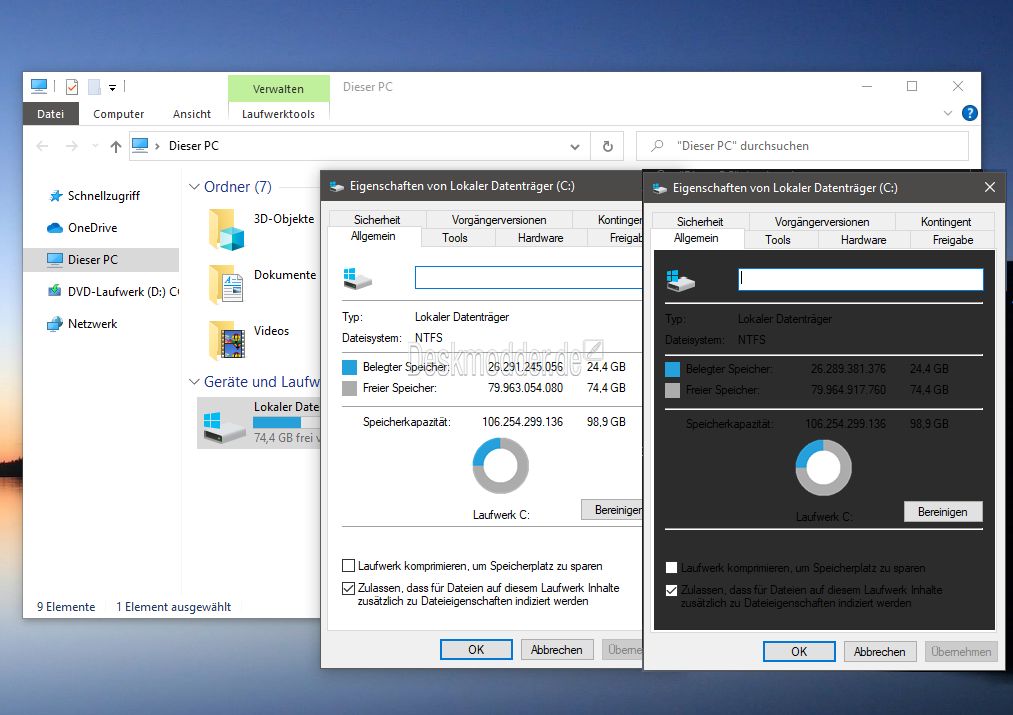1013x715 pixels.
Task: Close the dark properties dialog
Action: point(989,187)
